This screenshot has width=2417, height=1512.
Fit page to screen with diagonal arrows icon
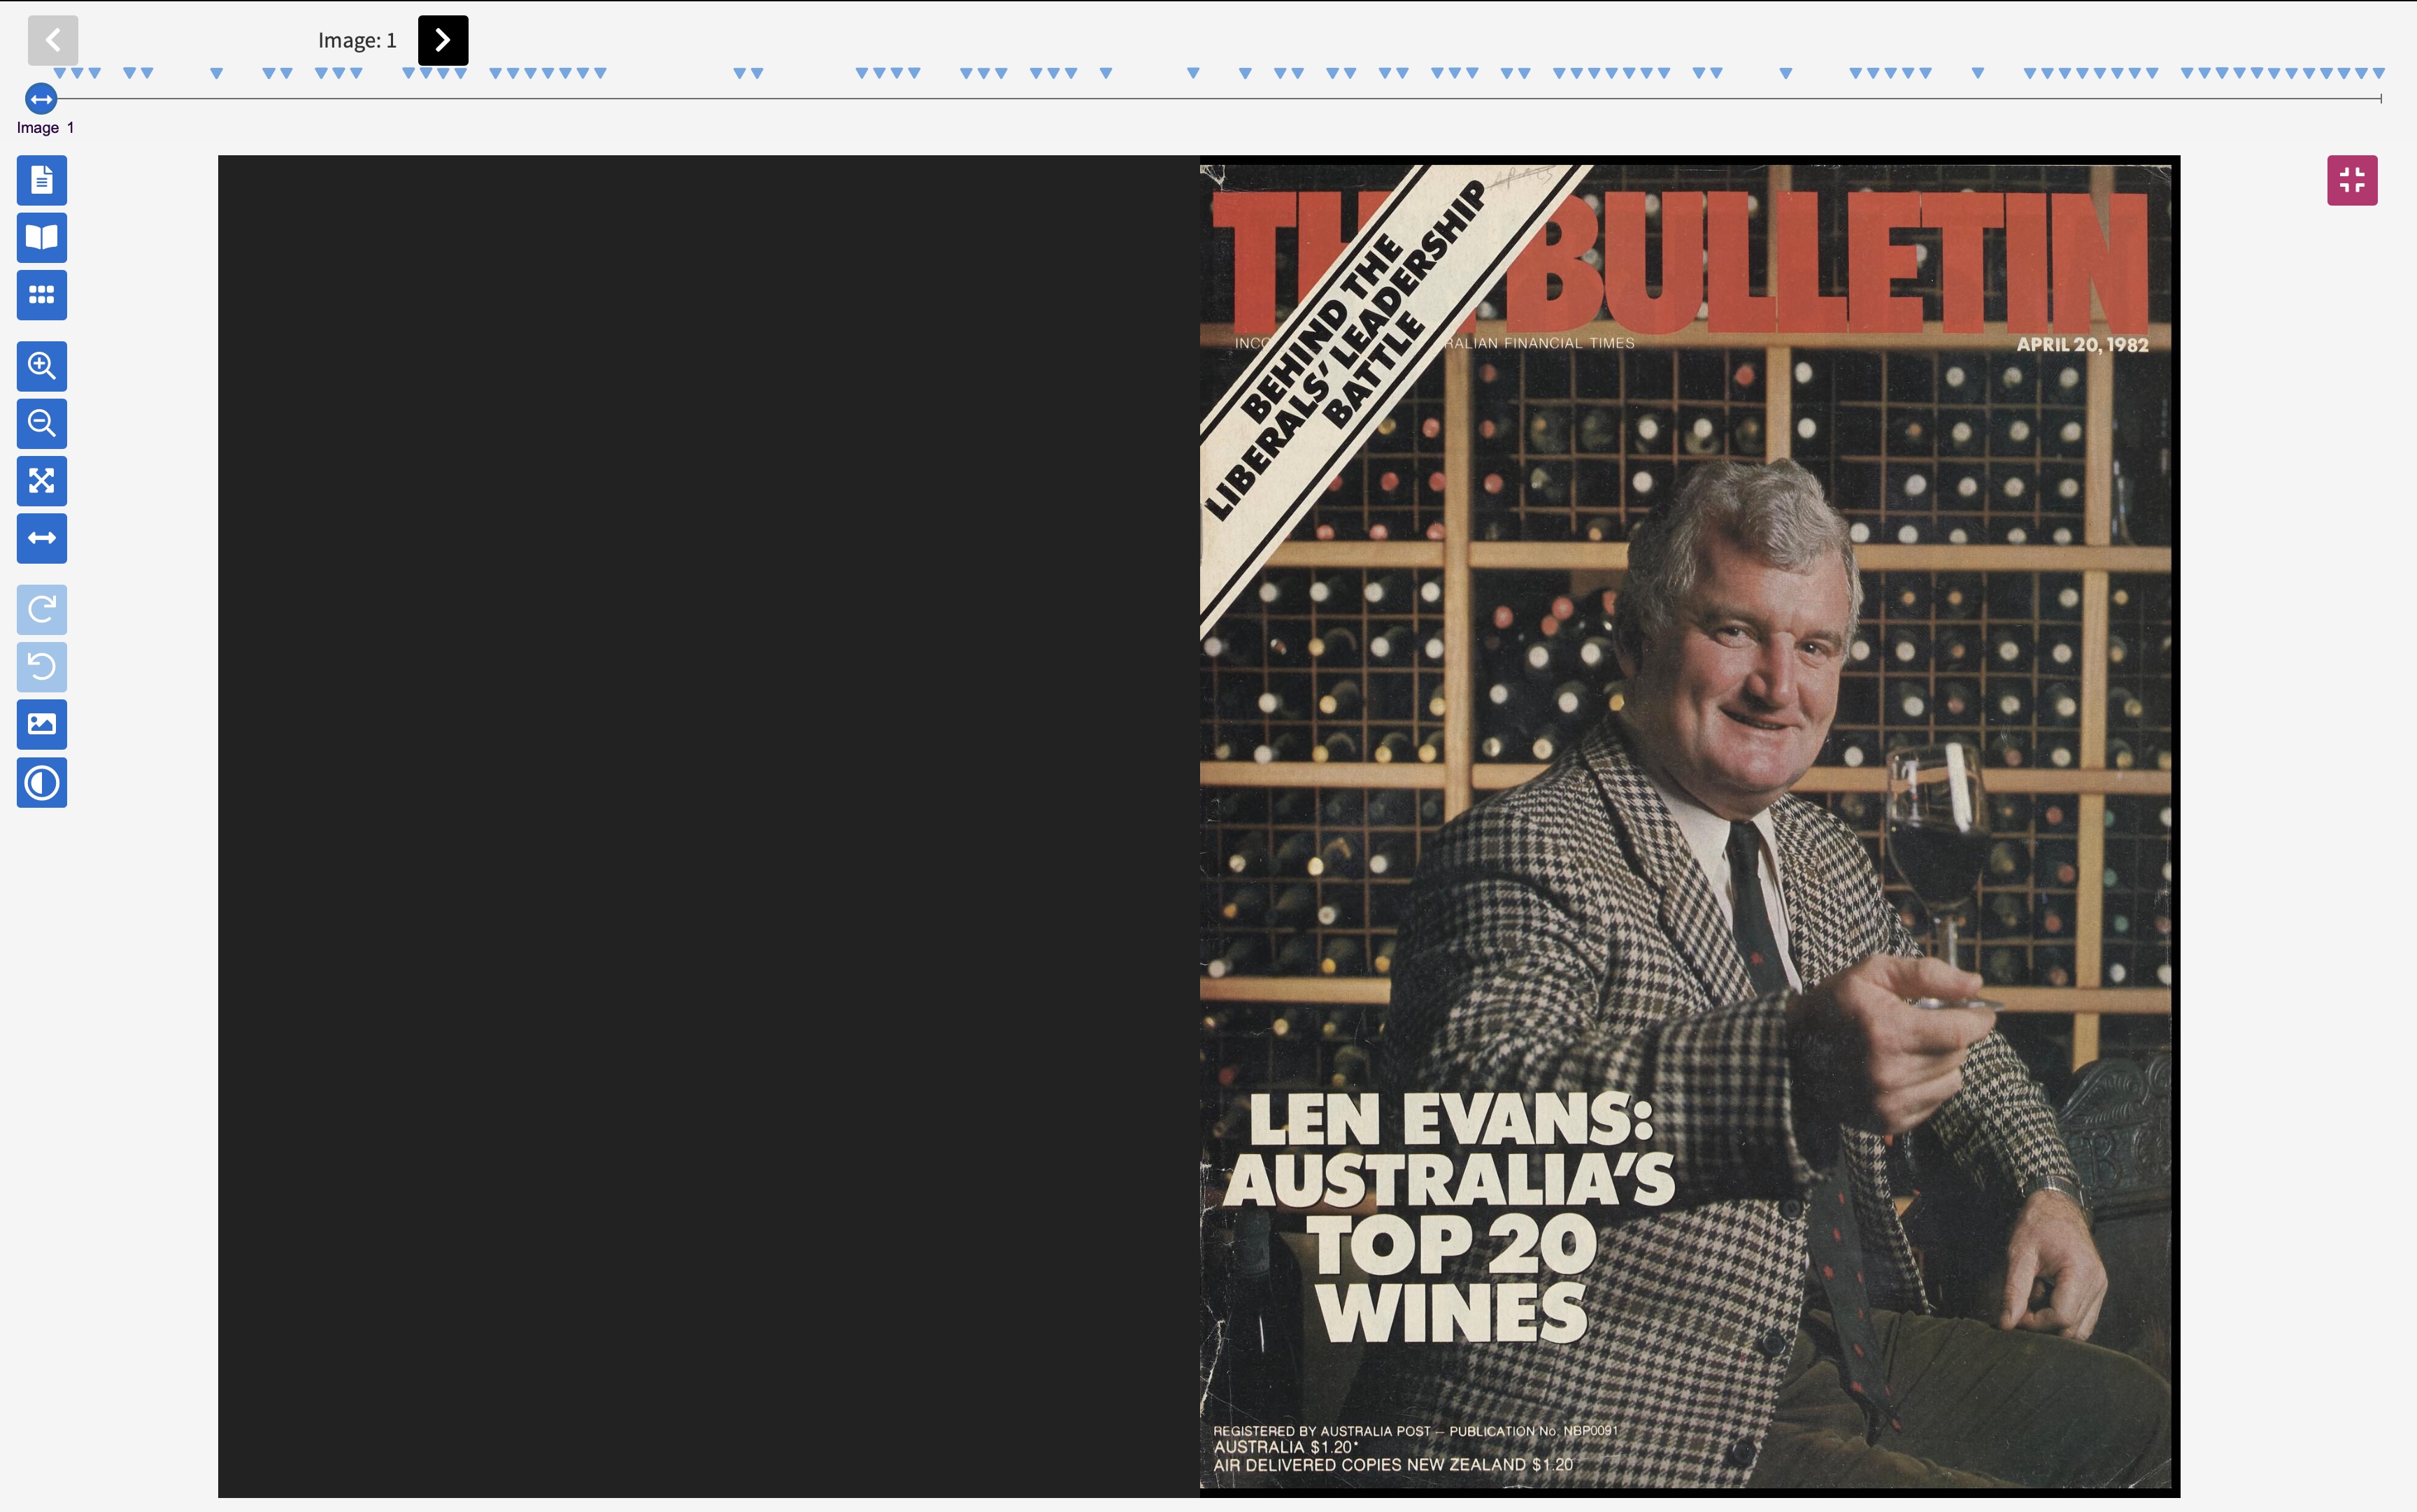point(41,481)
